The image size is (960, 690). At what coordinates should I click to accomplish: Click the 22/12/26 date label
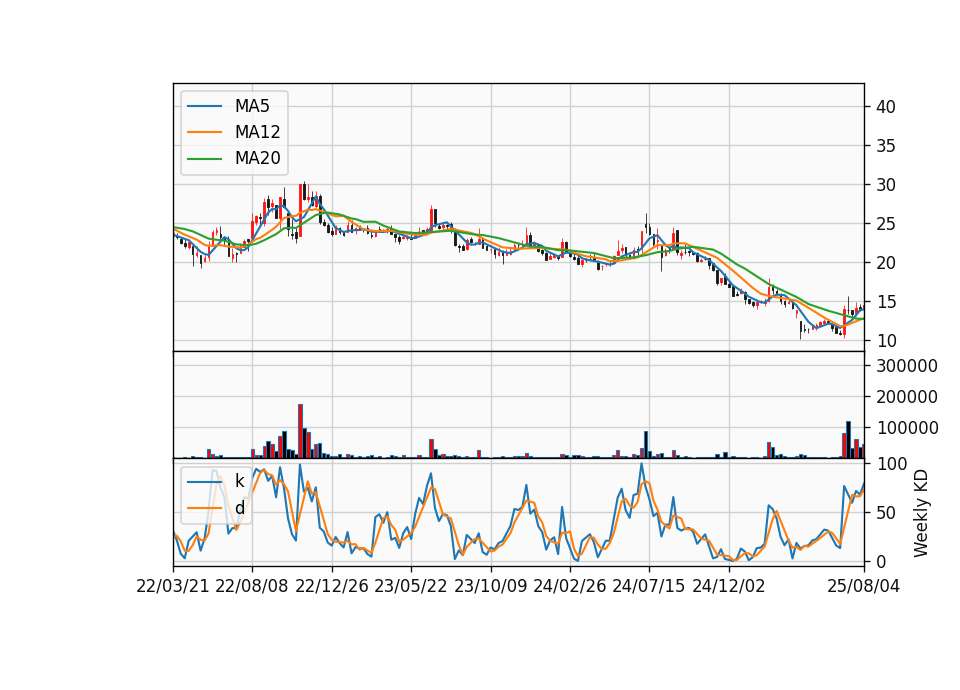tap(332, 586)
